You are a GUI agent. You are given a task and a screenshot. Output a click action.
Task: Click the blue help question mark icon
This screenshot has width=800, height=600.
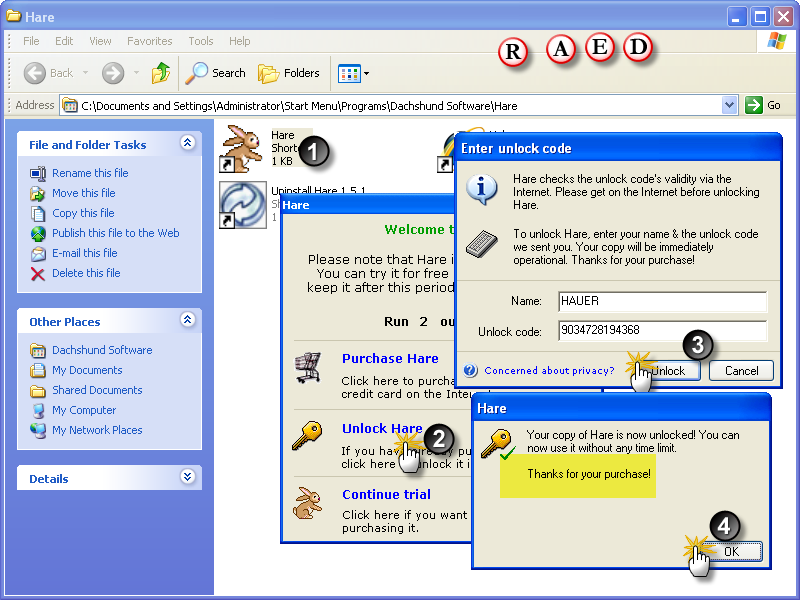click(x=470, y=370)
